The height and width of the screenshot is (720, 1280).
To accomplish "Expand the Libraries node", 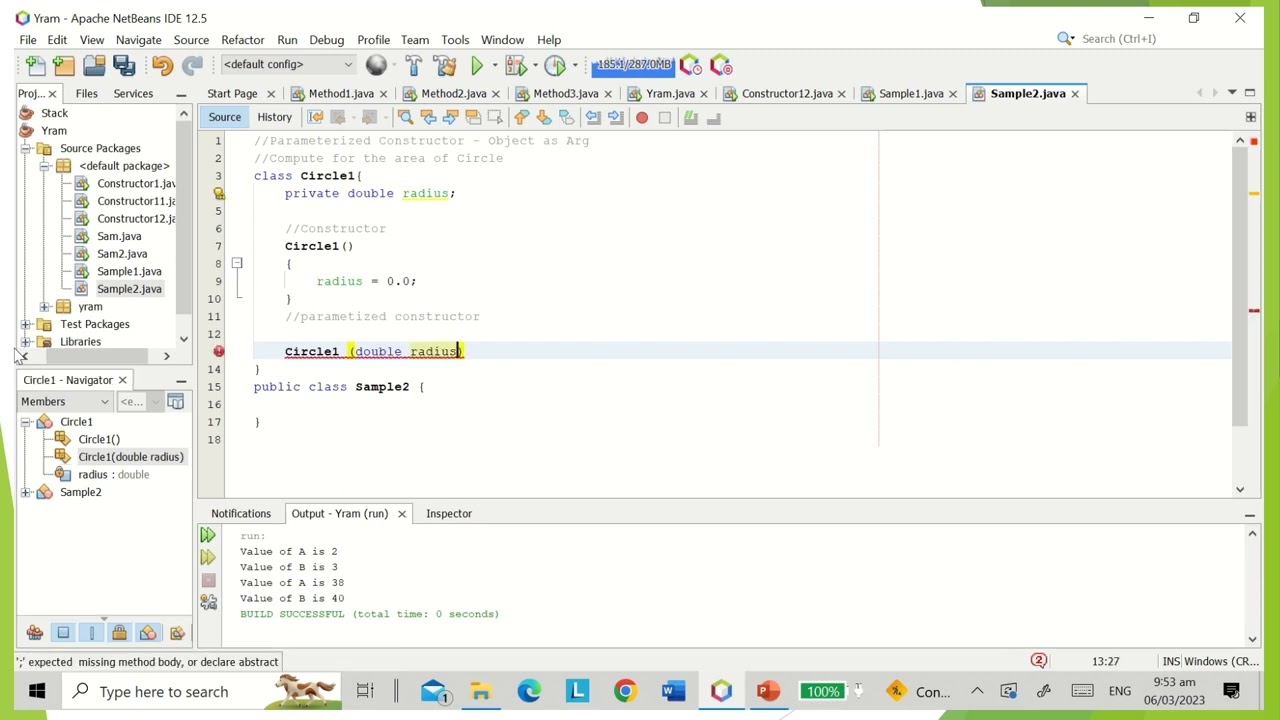I will pyautogui.click(x=25, y=342).
